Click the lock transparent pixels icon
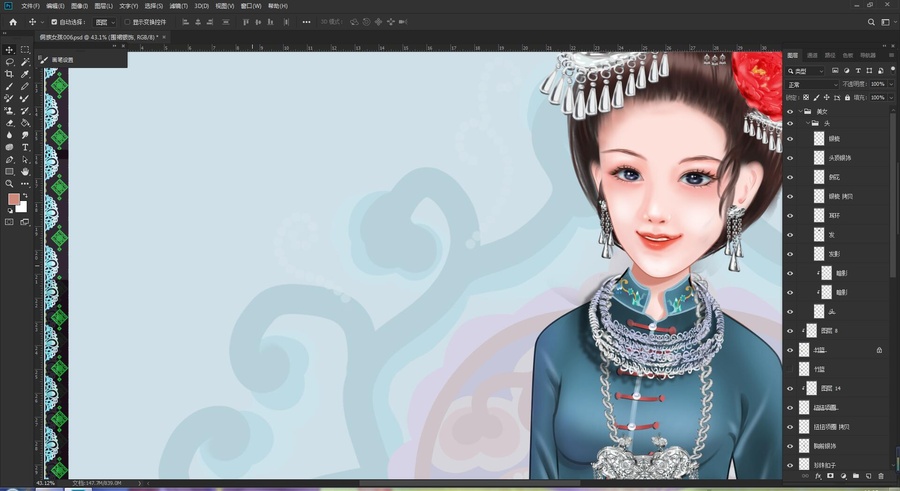Screen dimensions: 900x491 point(806,98)
